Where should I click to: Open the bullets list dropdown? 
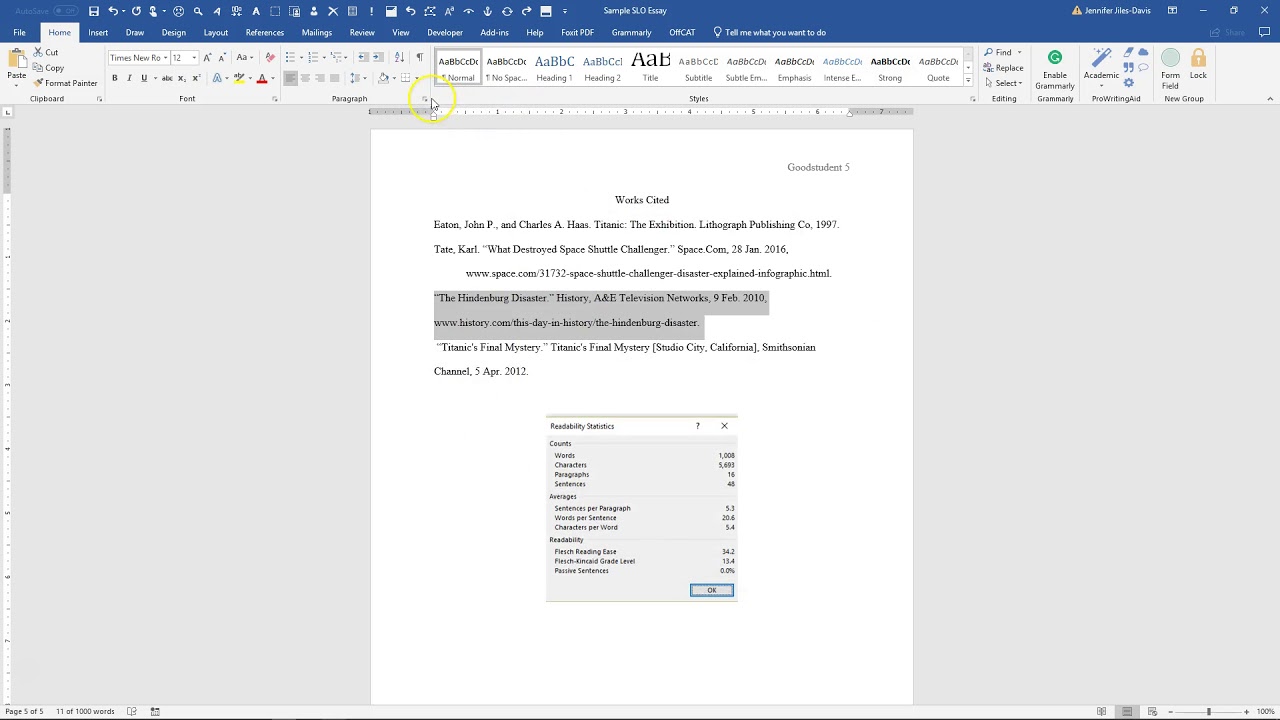tap(301, 57)
